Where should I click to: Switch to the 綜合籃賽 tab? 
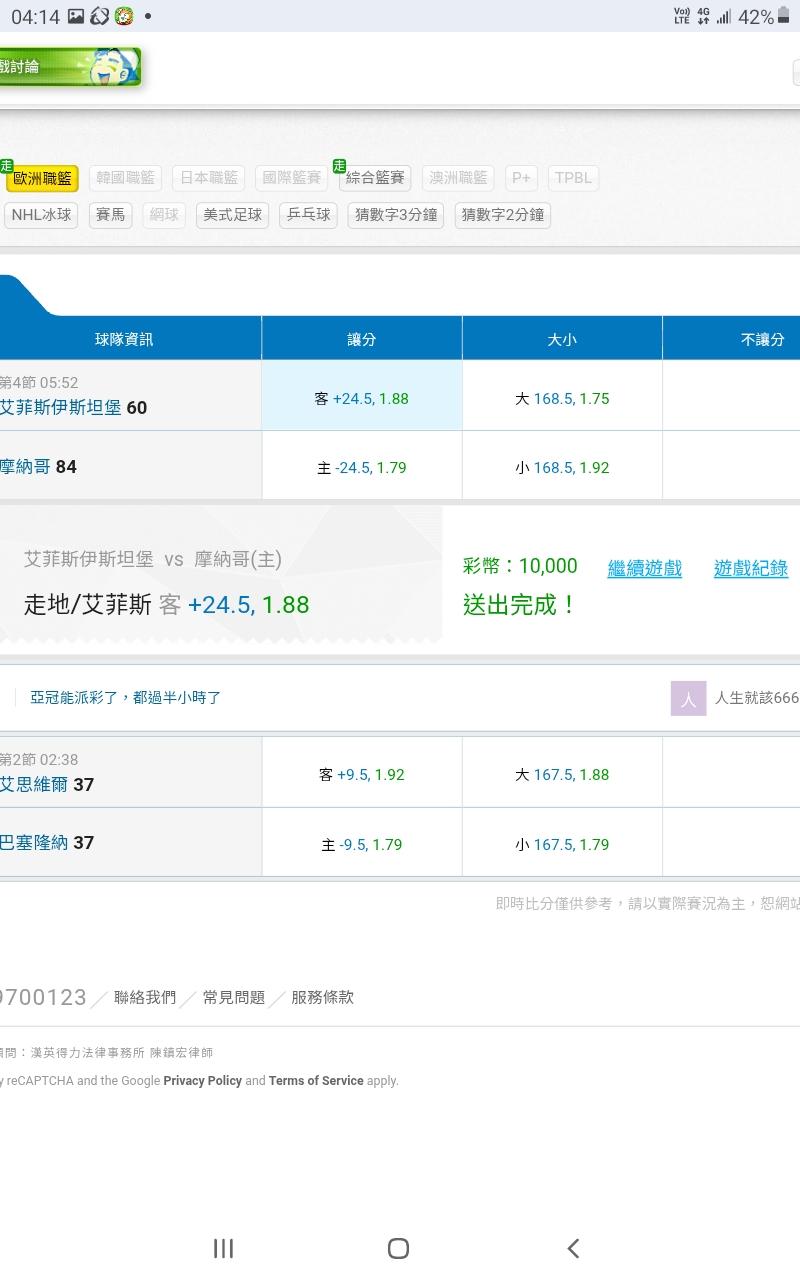click(375, 179)
